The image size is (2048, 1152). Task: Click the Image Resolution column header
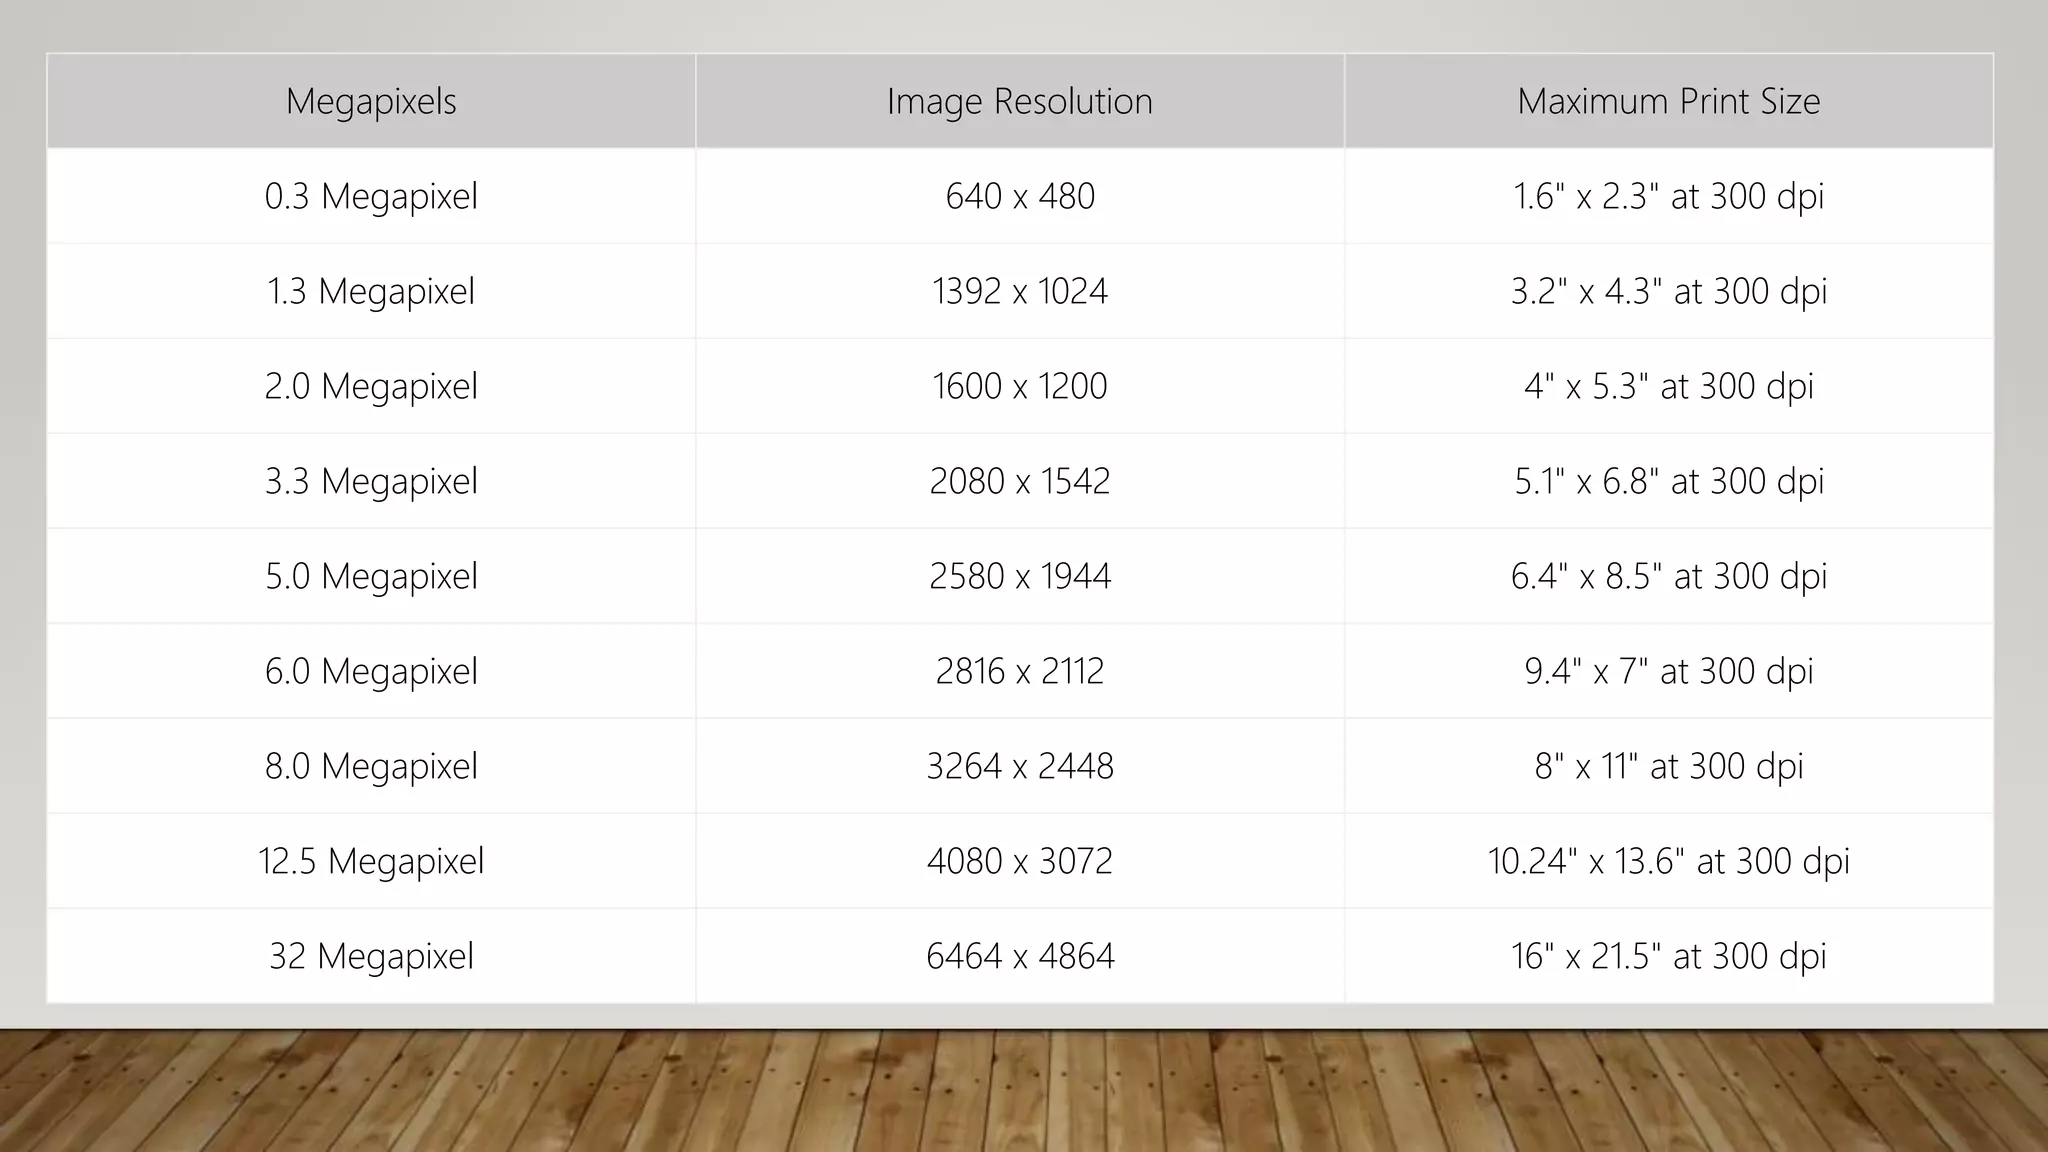tap(1019, 101)
